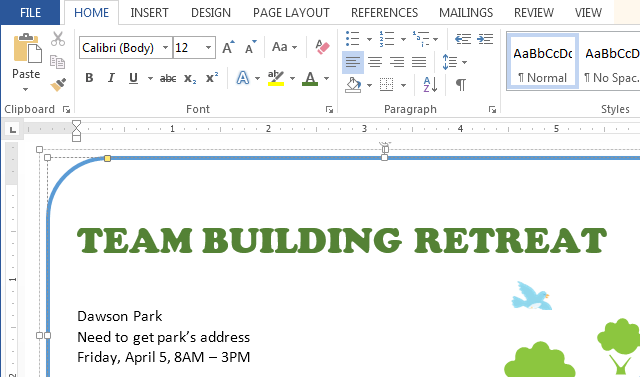Toggle Bold formatting

point(89,78)
